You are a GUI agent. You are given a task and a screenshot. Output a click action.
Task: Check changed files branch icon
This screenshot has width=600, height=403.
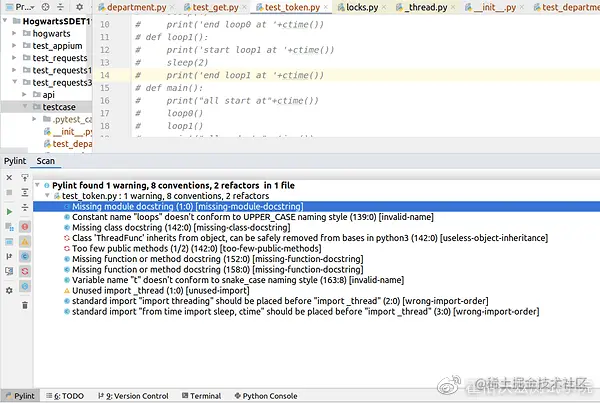click(x=9, y=256)
